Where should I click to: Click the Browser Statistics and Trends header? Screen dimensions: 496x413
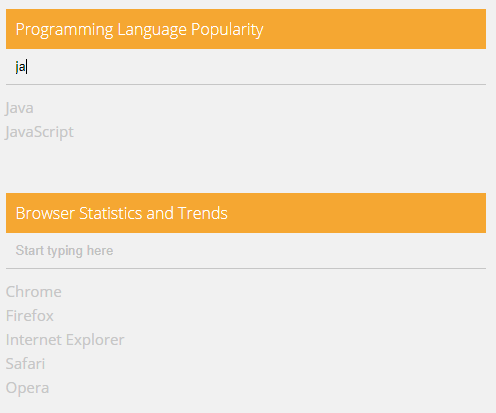pyautogui.click(x=246, y=213)
